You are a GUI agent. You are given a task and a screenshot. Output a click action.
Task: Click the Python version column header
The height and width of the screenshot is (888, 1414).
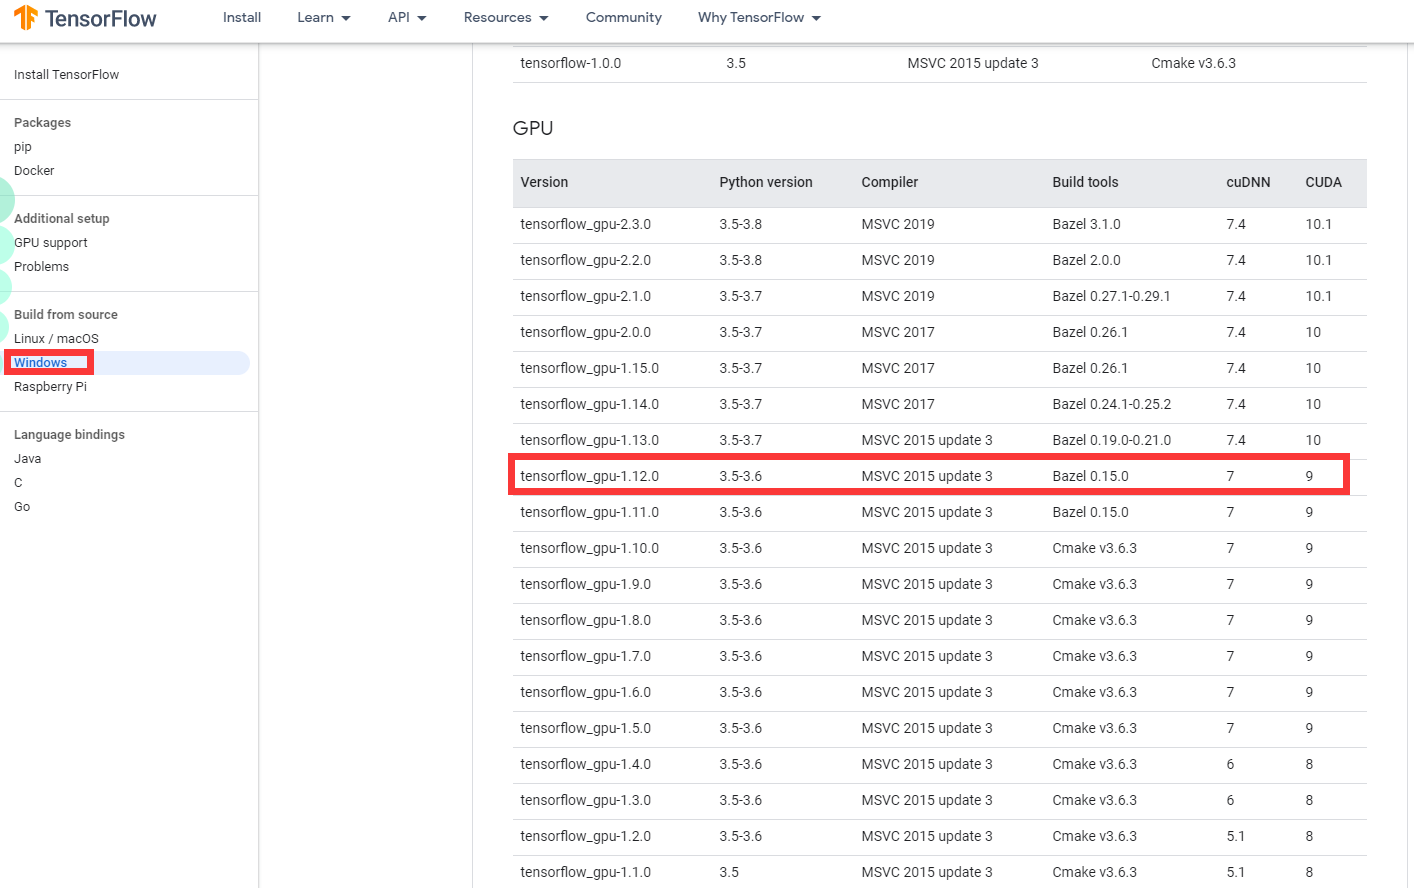point(766,182)
